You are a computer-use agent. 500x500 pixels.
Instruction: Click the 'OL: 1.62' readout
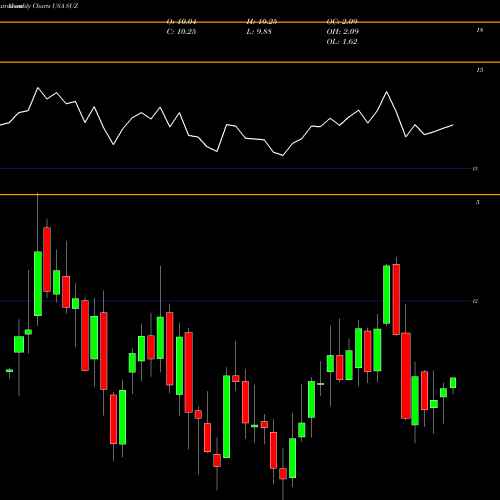pyautogui.click(x=342, y=42)
